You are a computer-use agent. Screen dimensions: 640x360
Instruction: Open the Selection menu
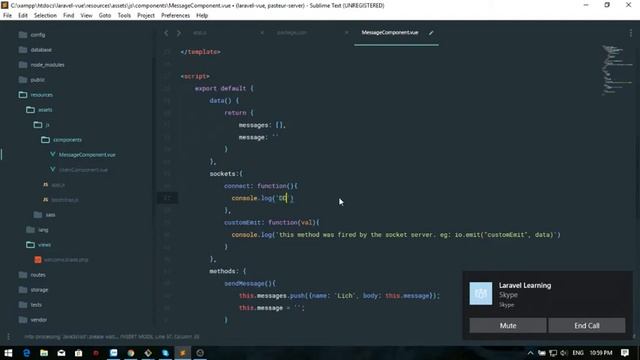pos(45,16)
